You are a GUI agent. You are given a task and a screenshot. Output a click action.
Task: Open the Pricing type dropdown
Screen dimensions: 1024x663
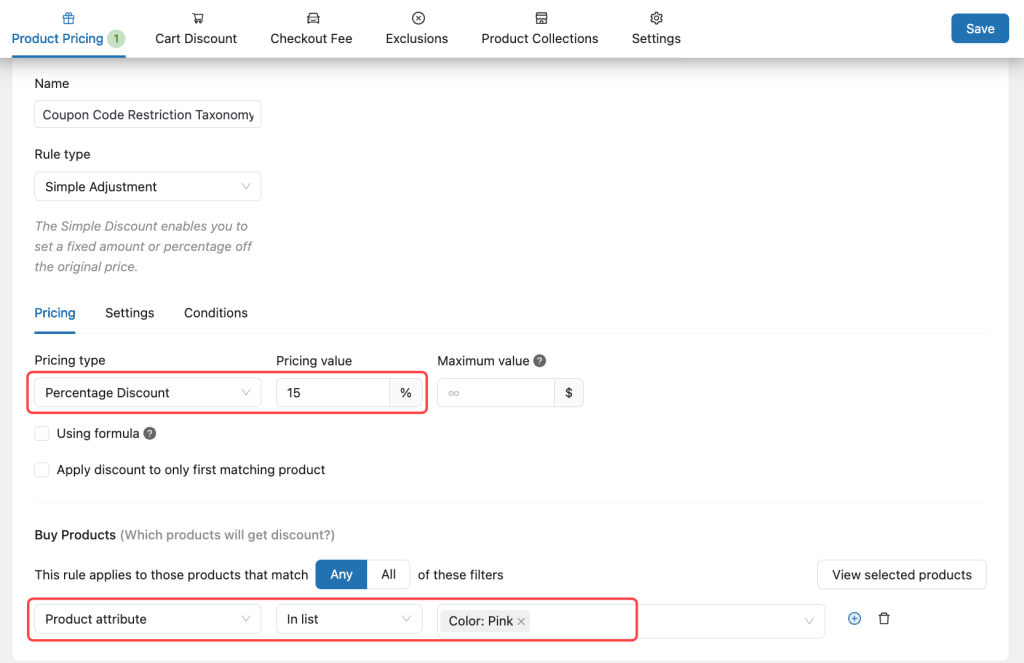click(146, 392)
